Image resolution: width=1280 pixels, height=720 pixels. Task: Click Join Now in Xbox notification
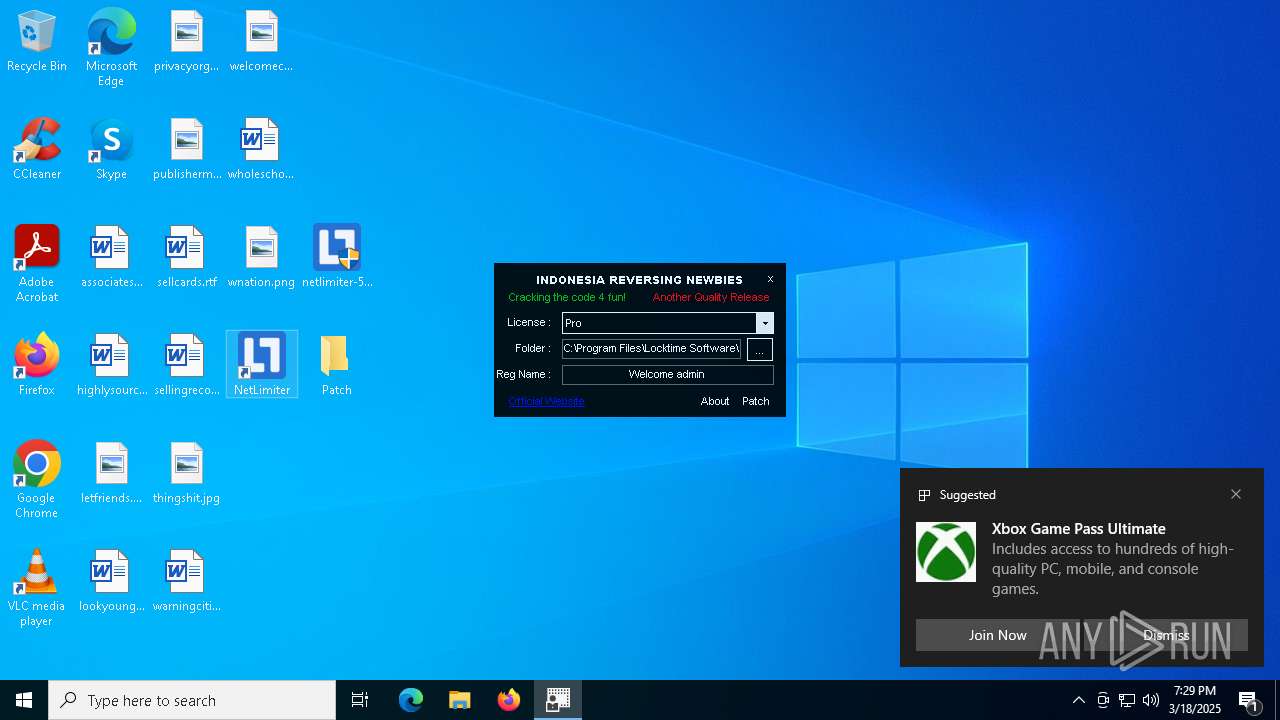coord(997,635)
